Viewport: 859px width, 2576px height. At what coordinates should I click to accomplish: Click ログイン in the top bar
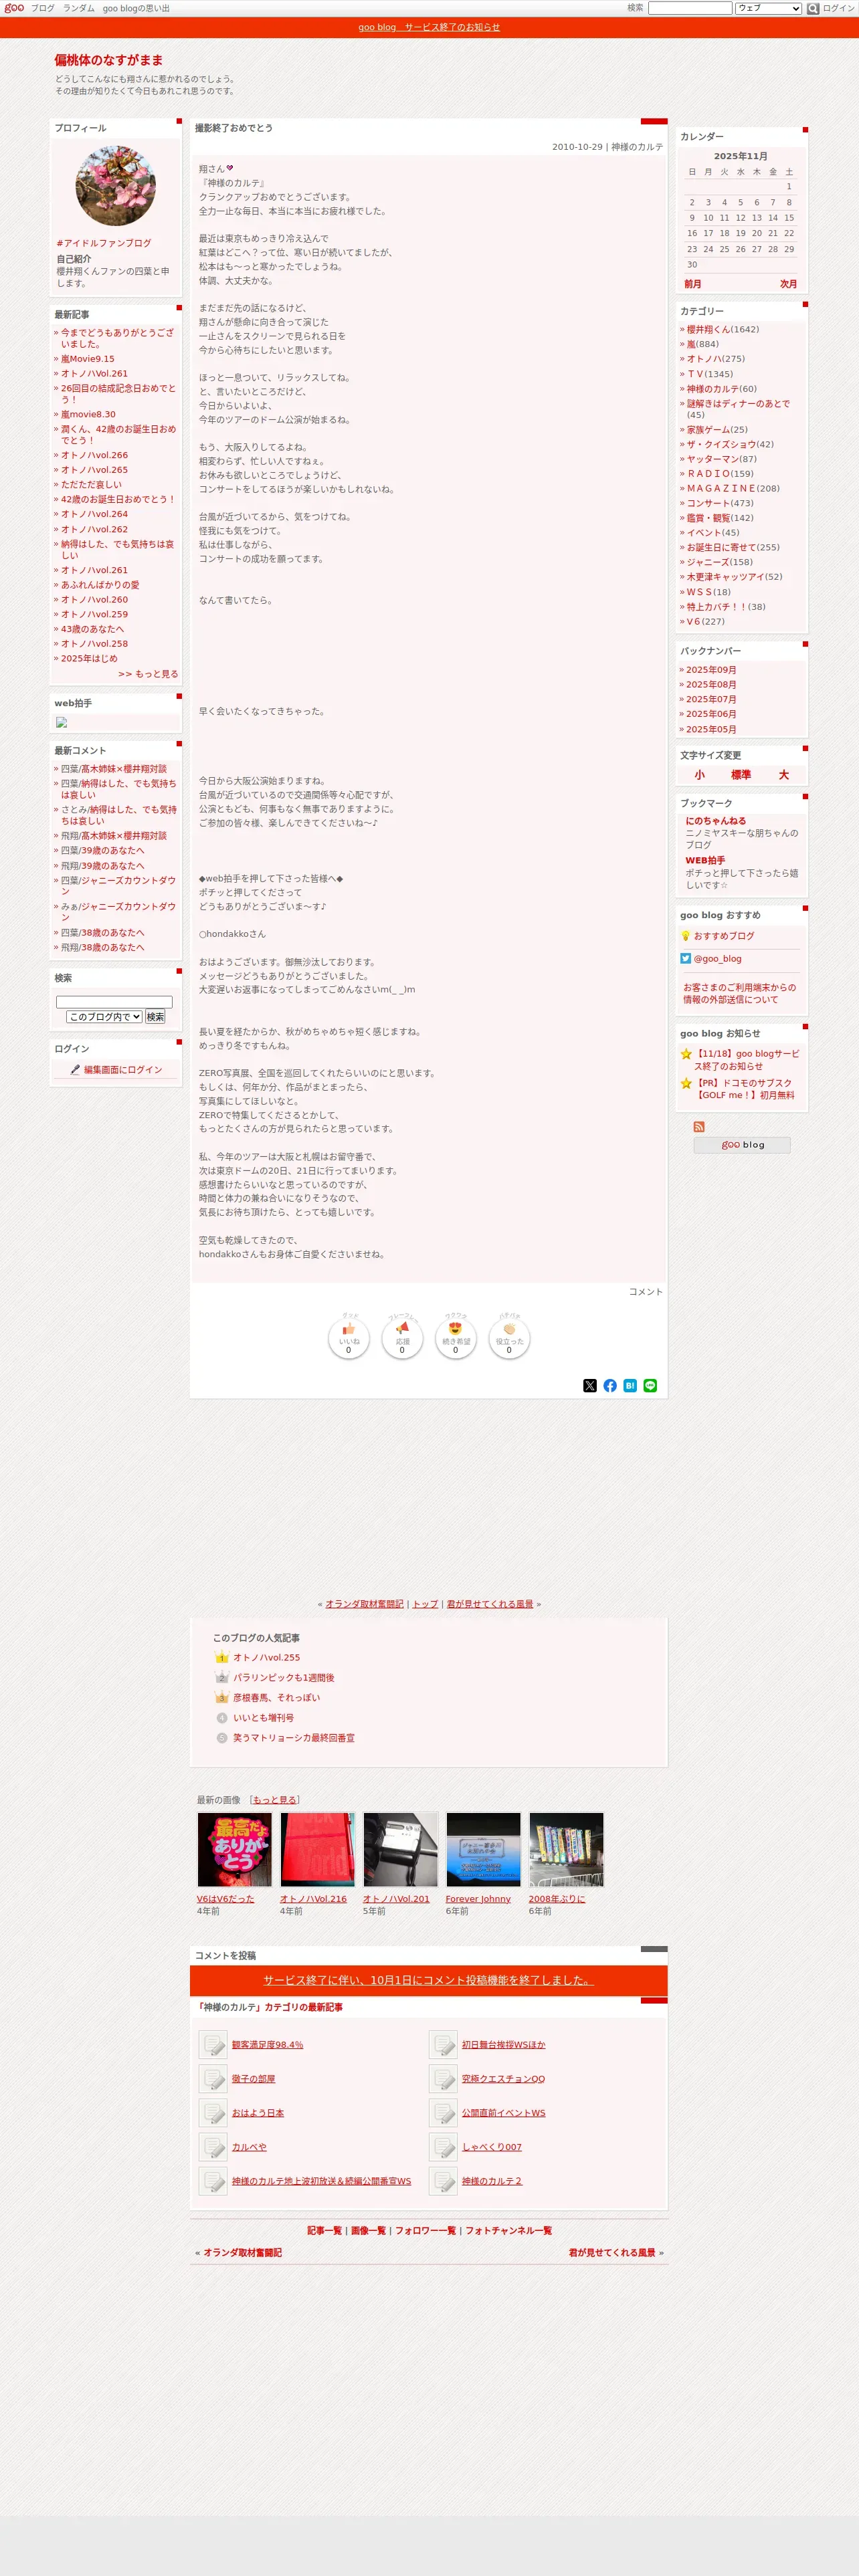tap(839, 8)
